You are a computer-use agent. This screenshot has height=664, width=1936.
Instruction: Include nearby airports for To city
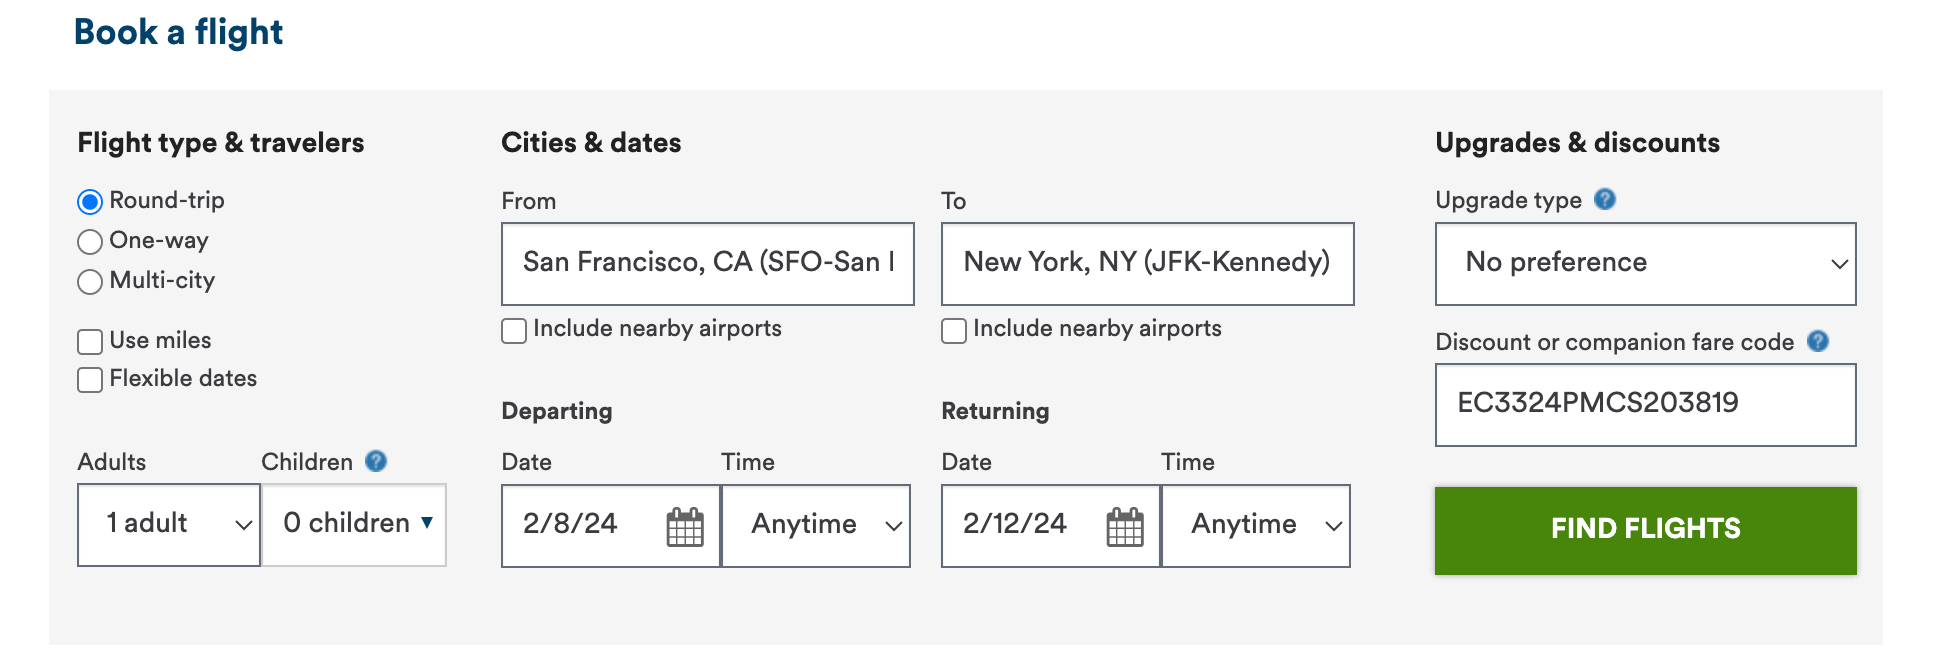[x=954, y=331]
